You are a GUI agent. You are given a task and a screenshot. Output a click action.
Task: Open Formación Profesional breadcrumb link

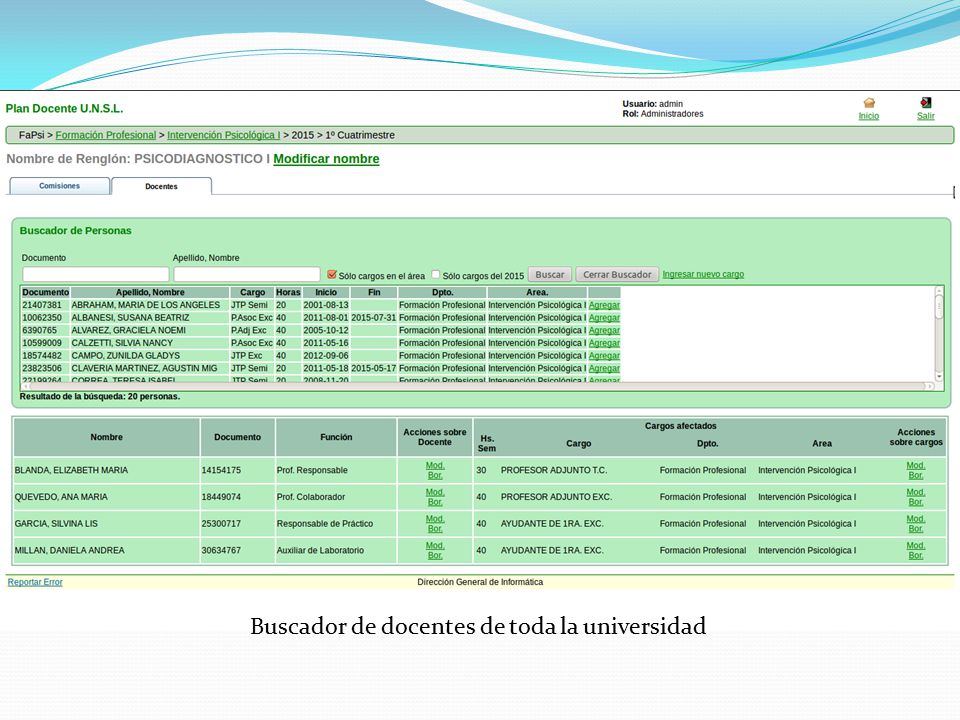pos(106,135)
